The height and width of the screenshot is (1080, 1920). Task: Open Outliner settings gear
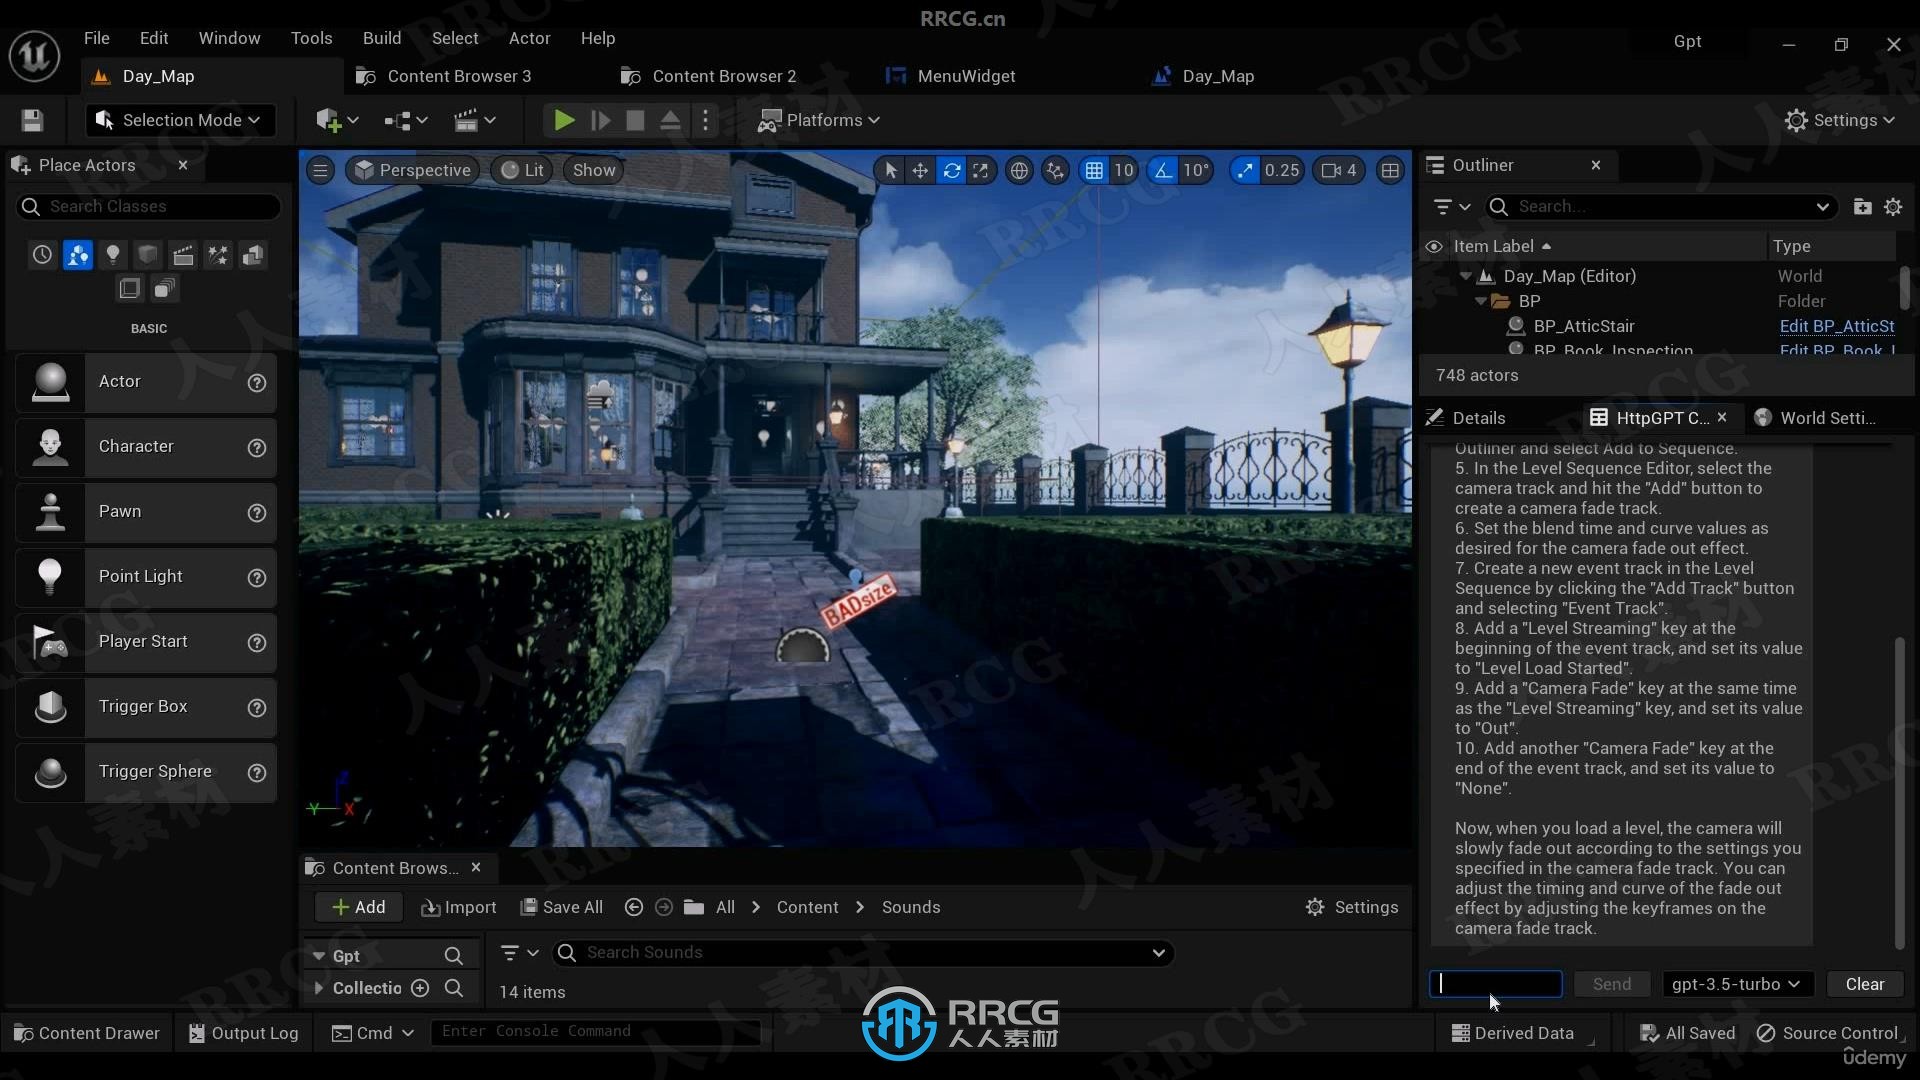pos(1893,206)
